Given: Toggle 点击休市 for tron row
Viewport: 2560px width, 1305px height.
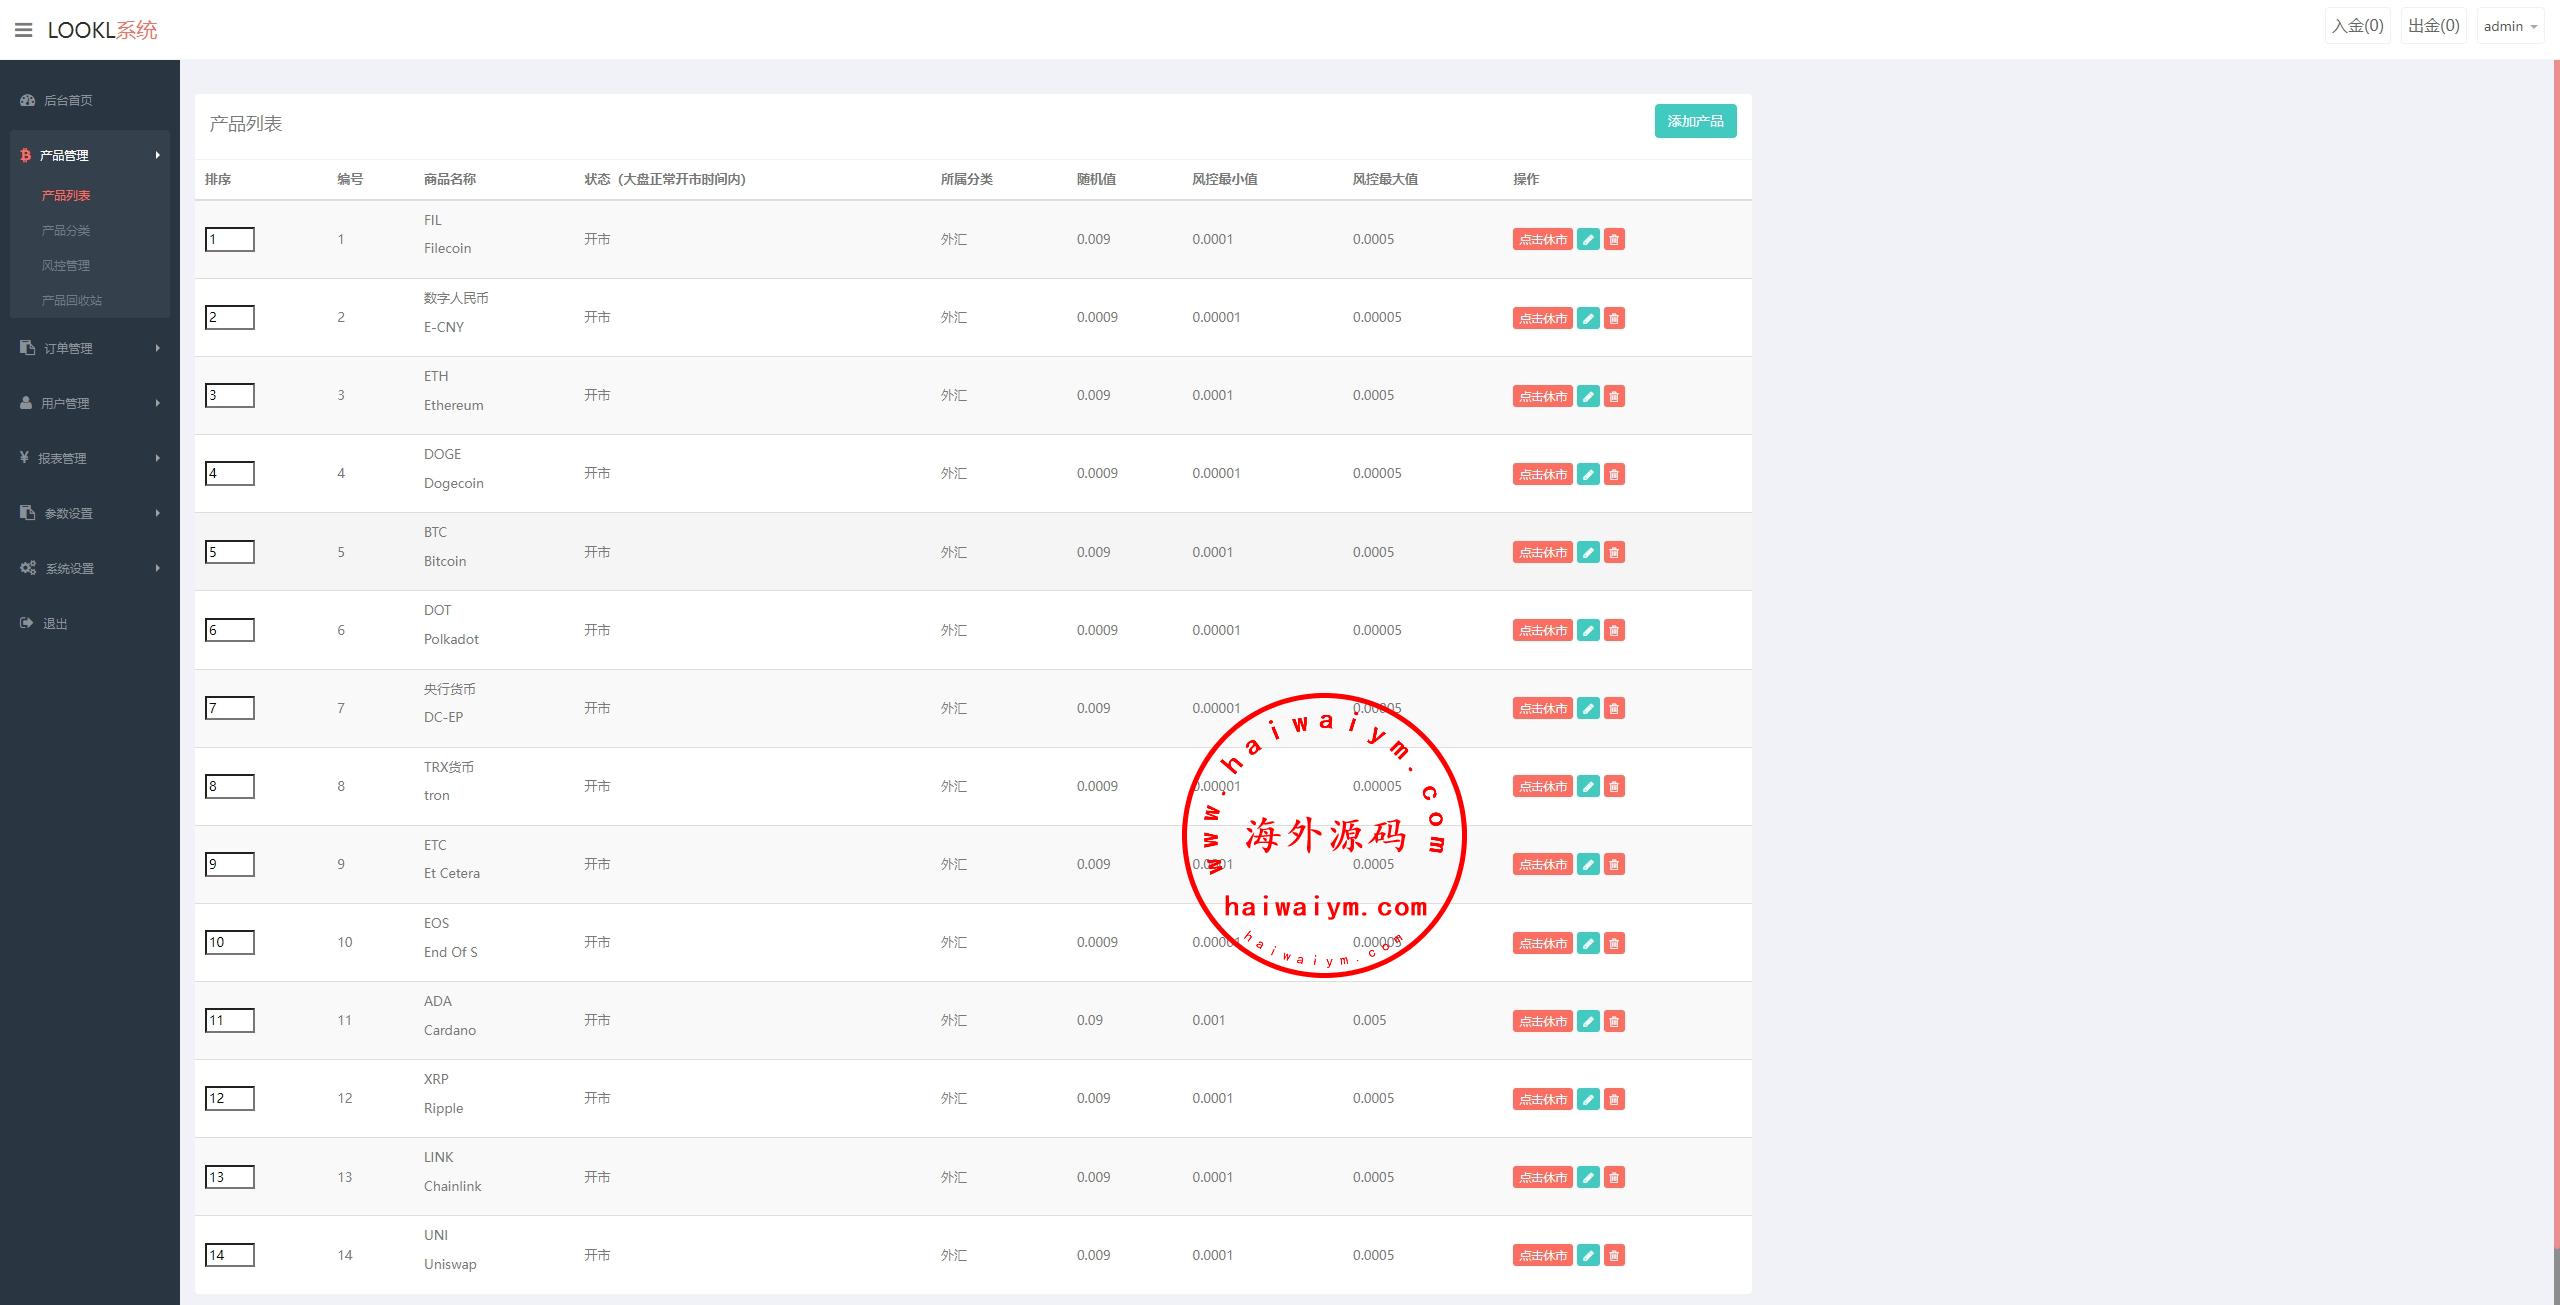Looking at the screenshot, I should pos(1541,786).
